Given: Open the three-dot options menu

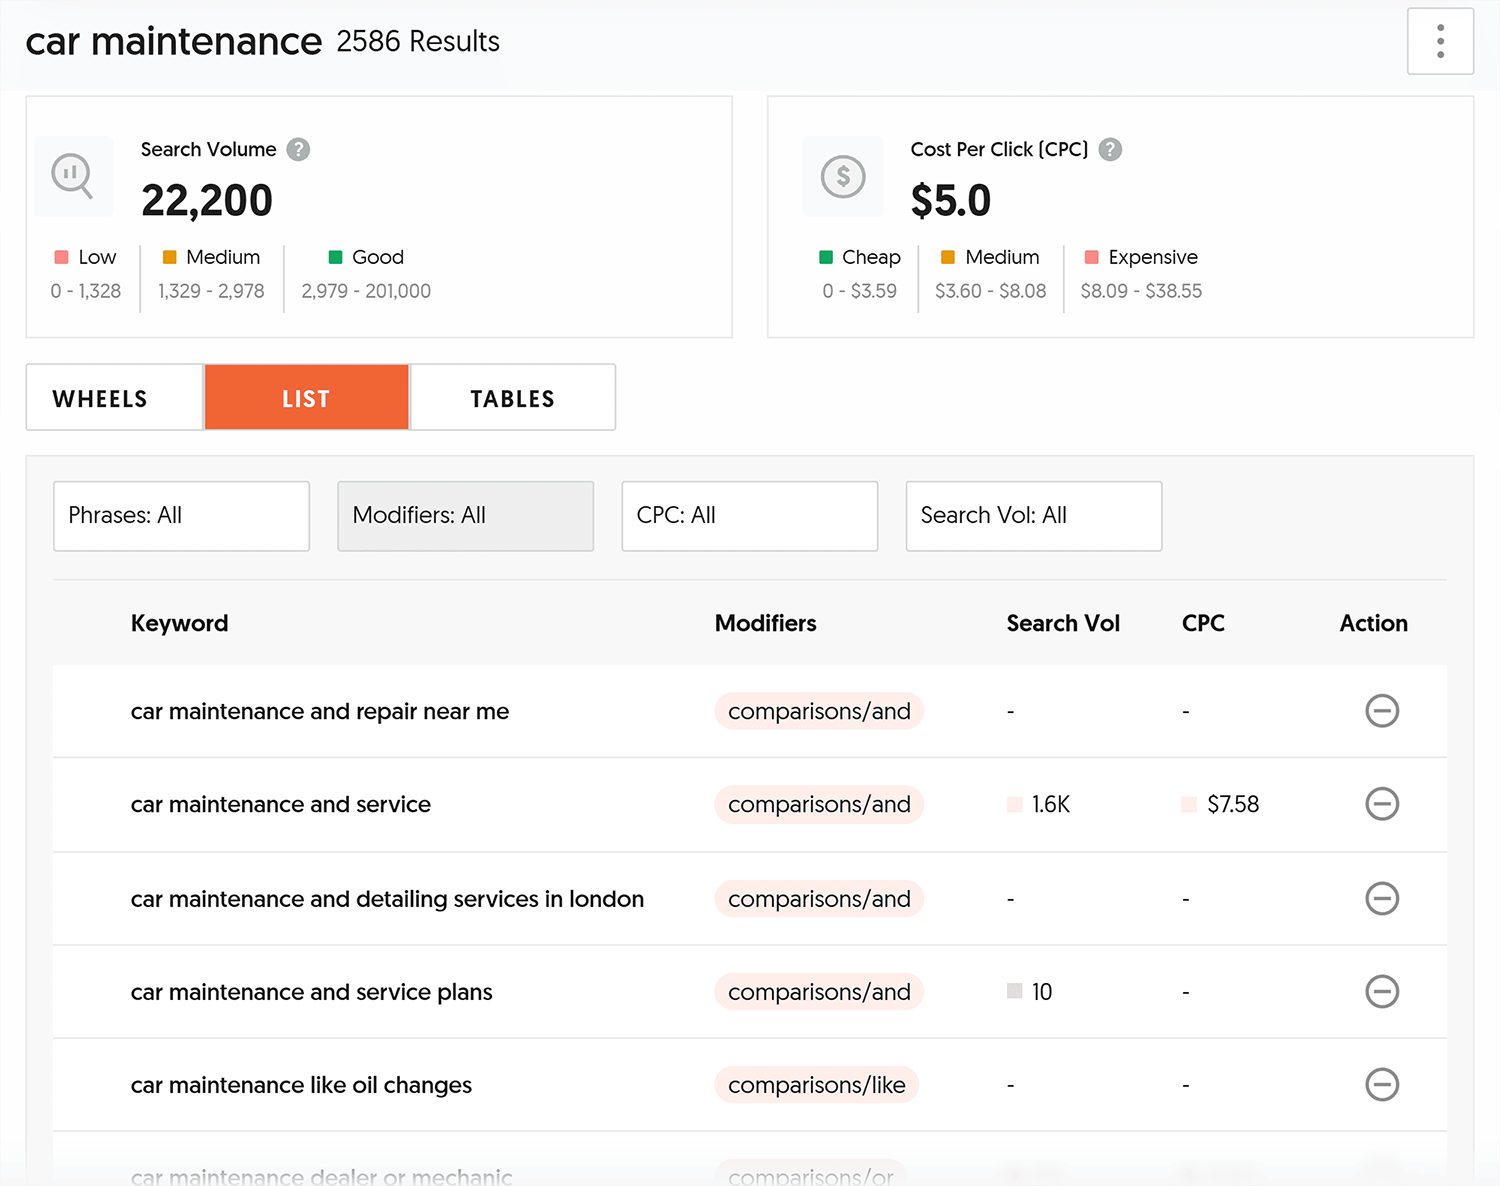Looking at the screenshot, I should [x=1440, y=41].
